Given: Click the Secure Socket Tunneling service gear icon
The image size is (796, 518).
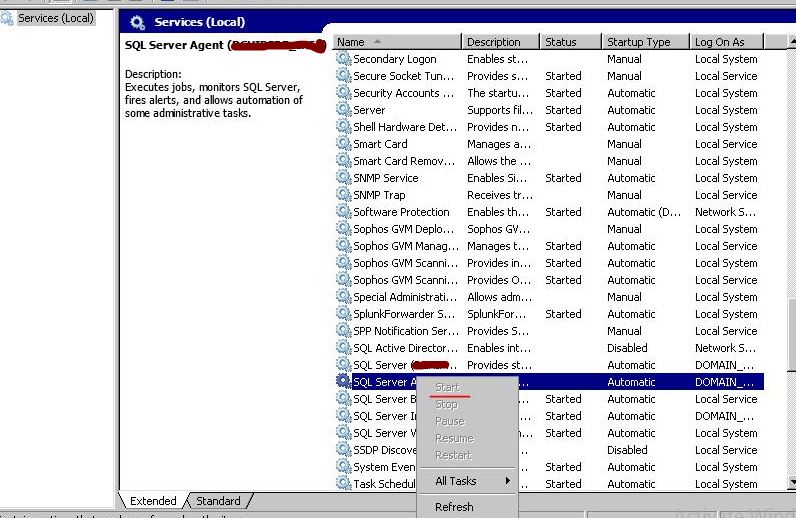Looking at the screenshot, I should coord(344,76).
